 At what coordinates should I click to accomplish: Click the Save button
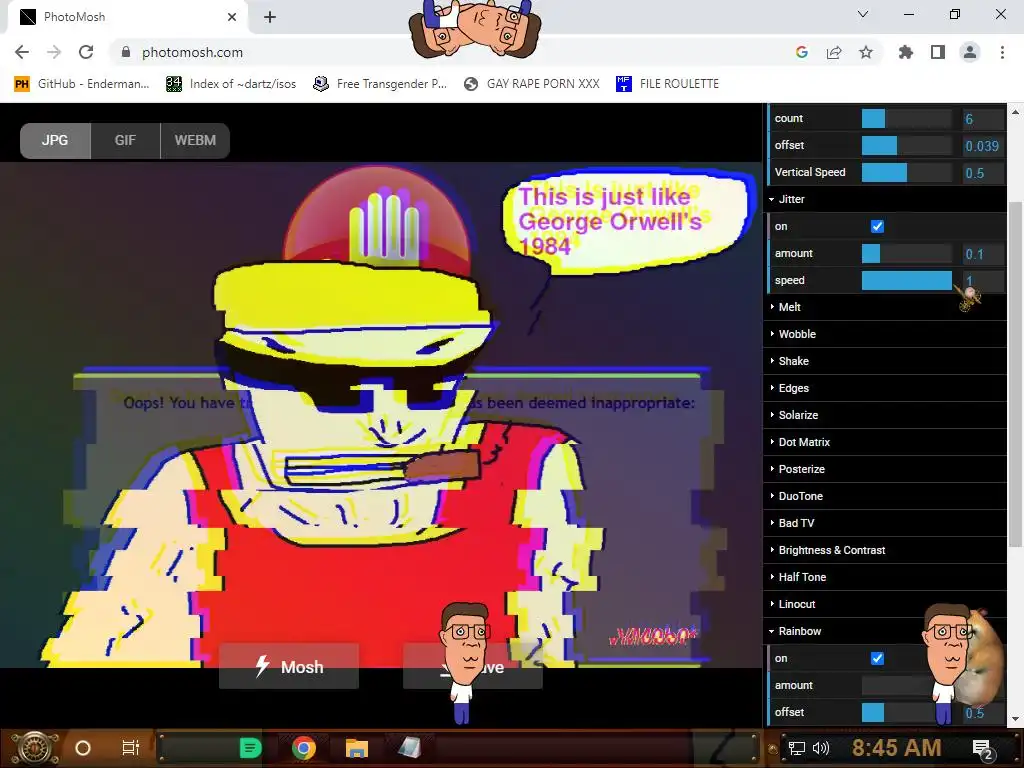[473, 667]
